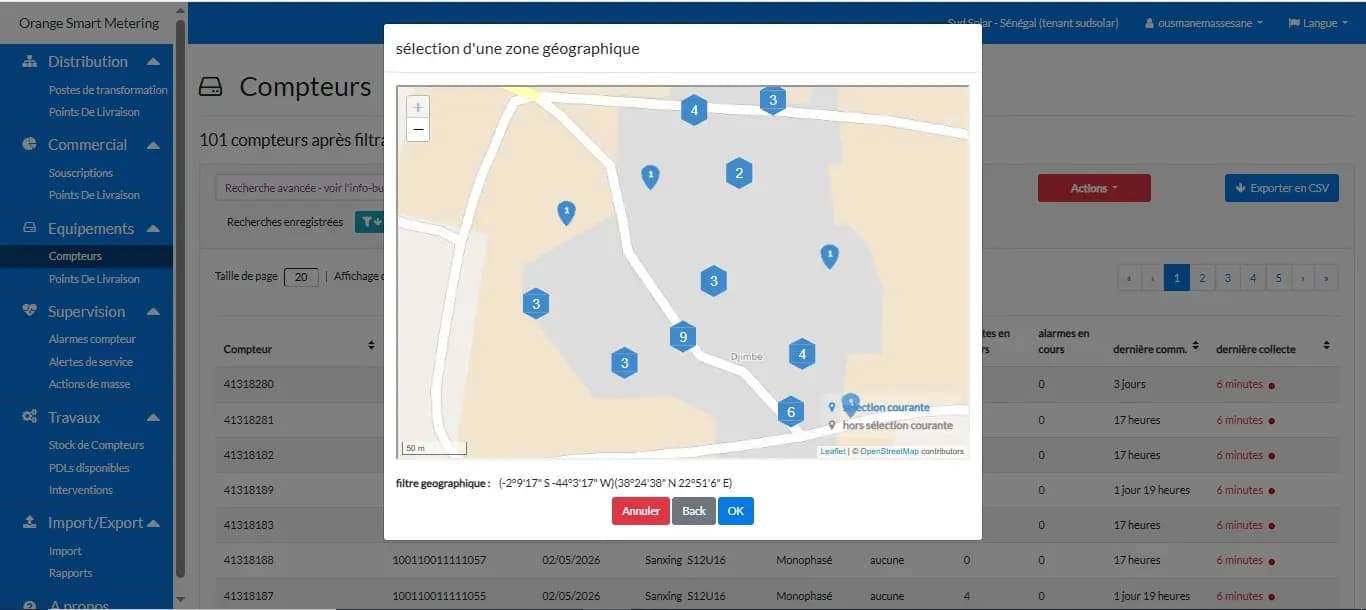Collapse the Supervision menu section
Viewport: 1366px width, 610px height.
coord(153,312)
